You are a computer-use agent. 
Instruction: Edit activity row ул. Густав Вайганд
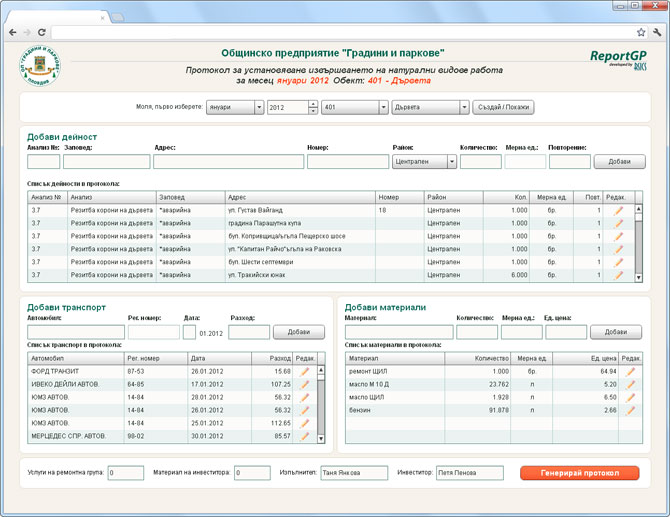618,210
